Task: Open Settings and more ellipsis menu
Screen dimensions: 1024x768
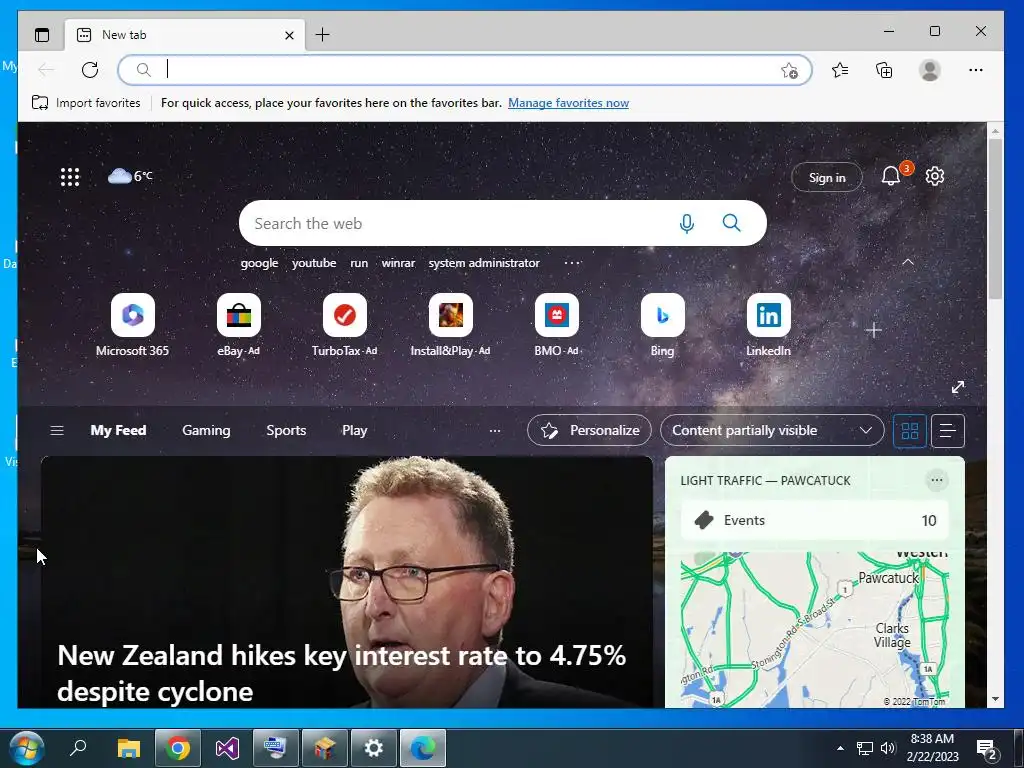Action: point(976,70)
